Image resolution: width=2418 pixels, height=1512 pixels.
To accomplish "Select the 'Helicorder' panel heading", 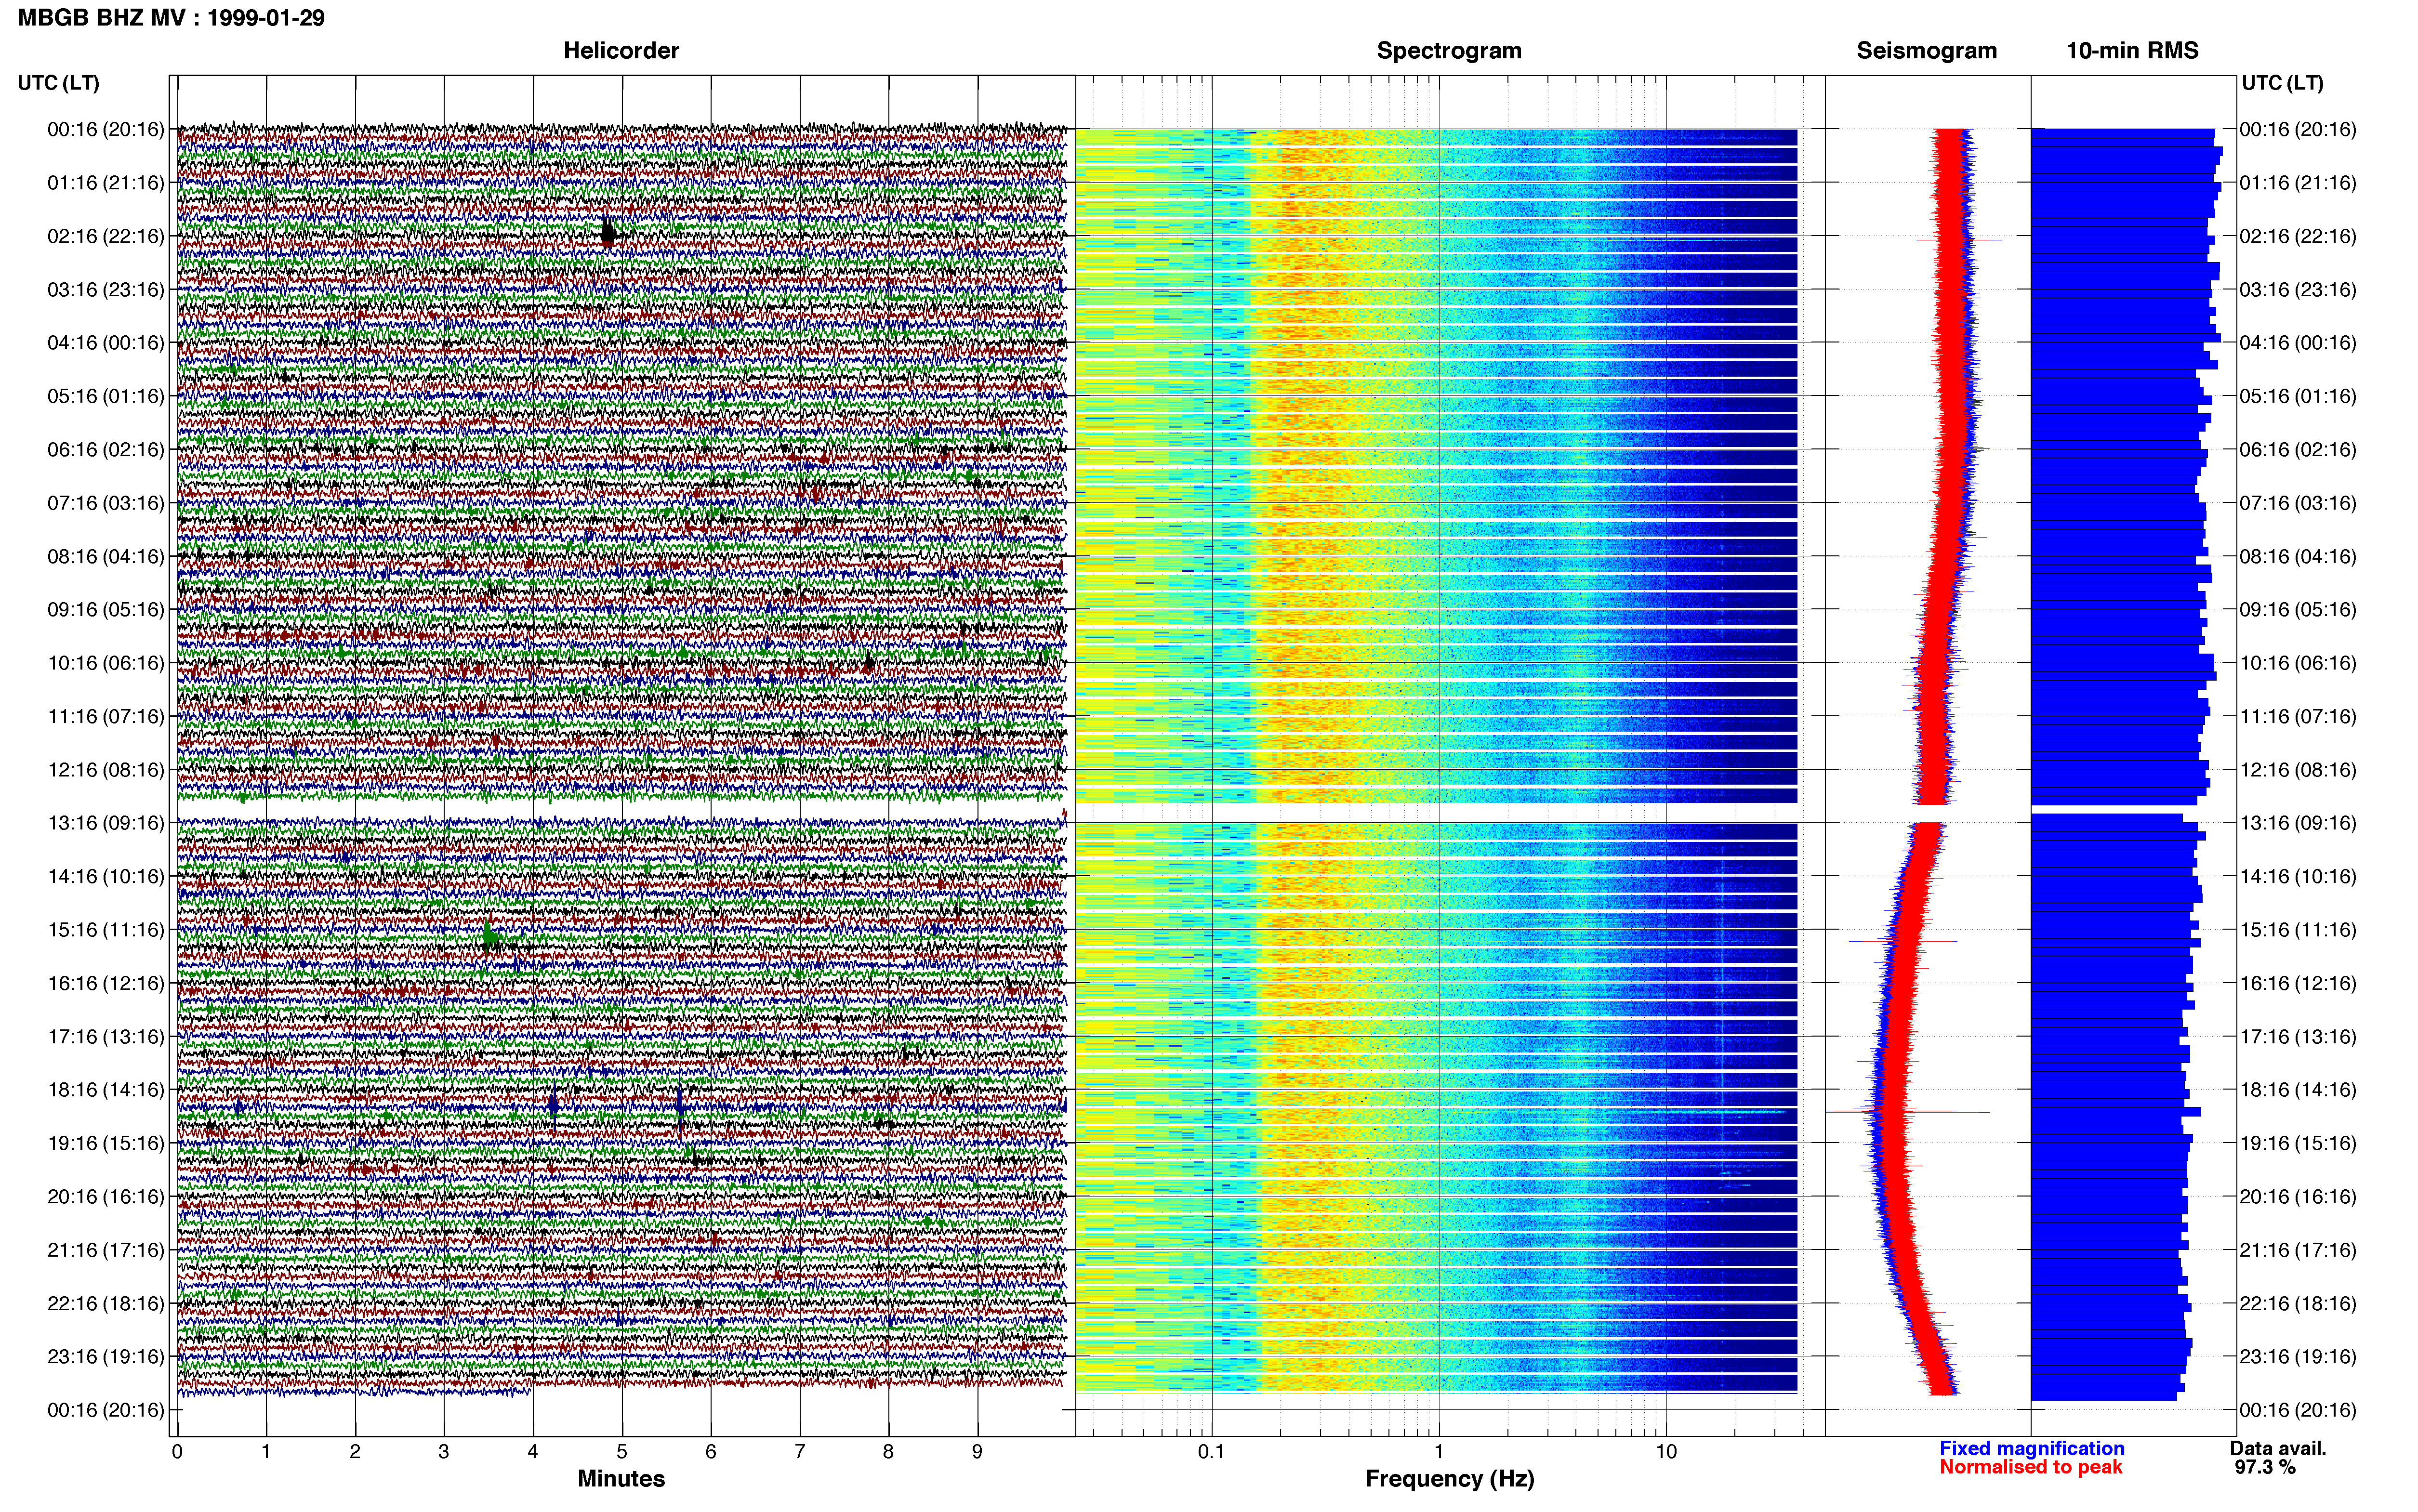I will pyautogui.click(x=621, y=51).
